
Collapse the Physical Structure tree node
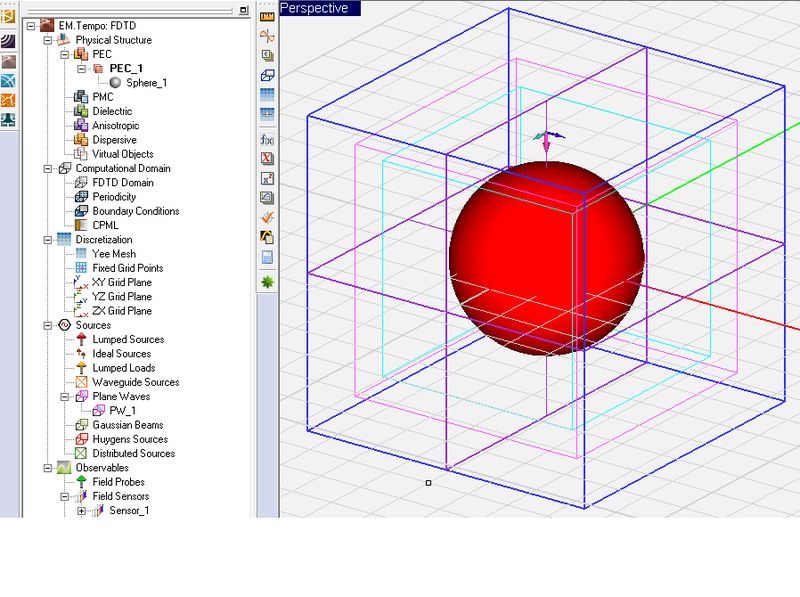(48, 40)
